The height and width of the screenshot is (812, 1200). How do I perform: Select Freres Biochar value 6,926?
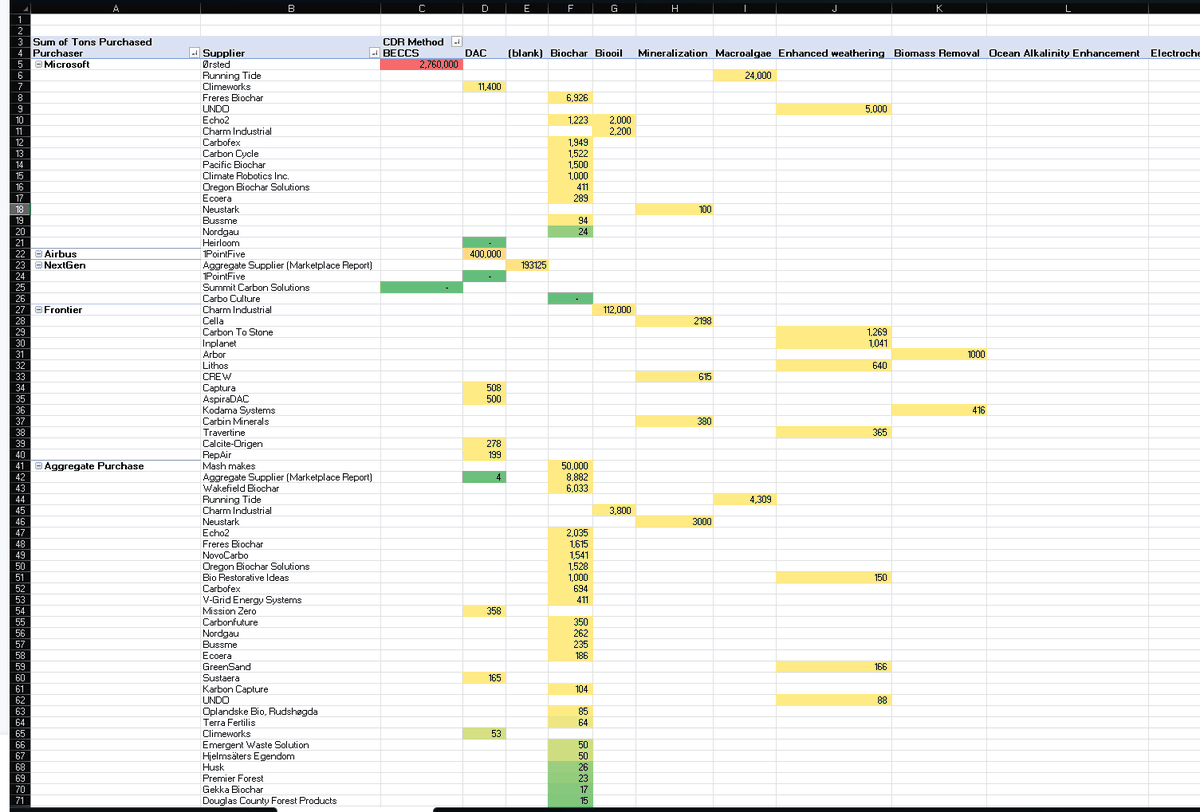tap(570, 98)
